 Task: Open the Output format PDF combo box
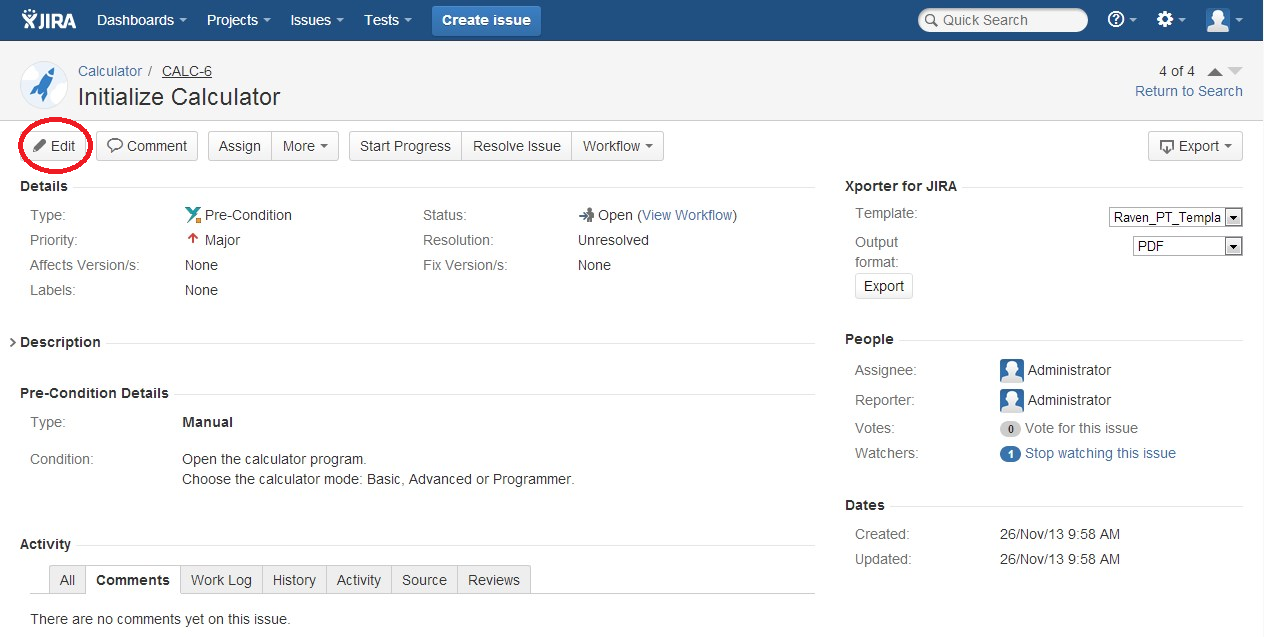tap(1187, 246)
